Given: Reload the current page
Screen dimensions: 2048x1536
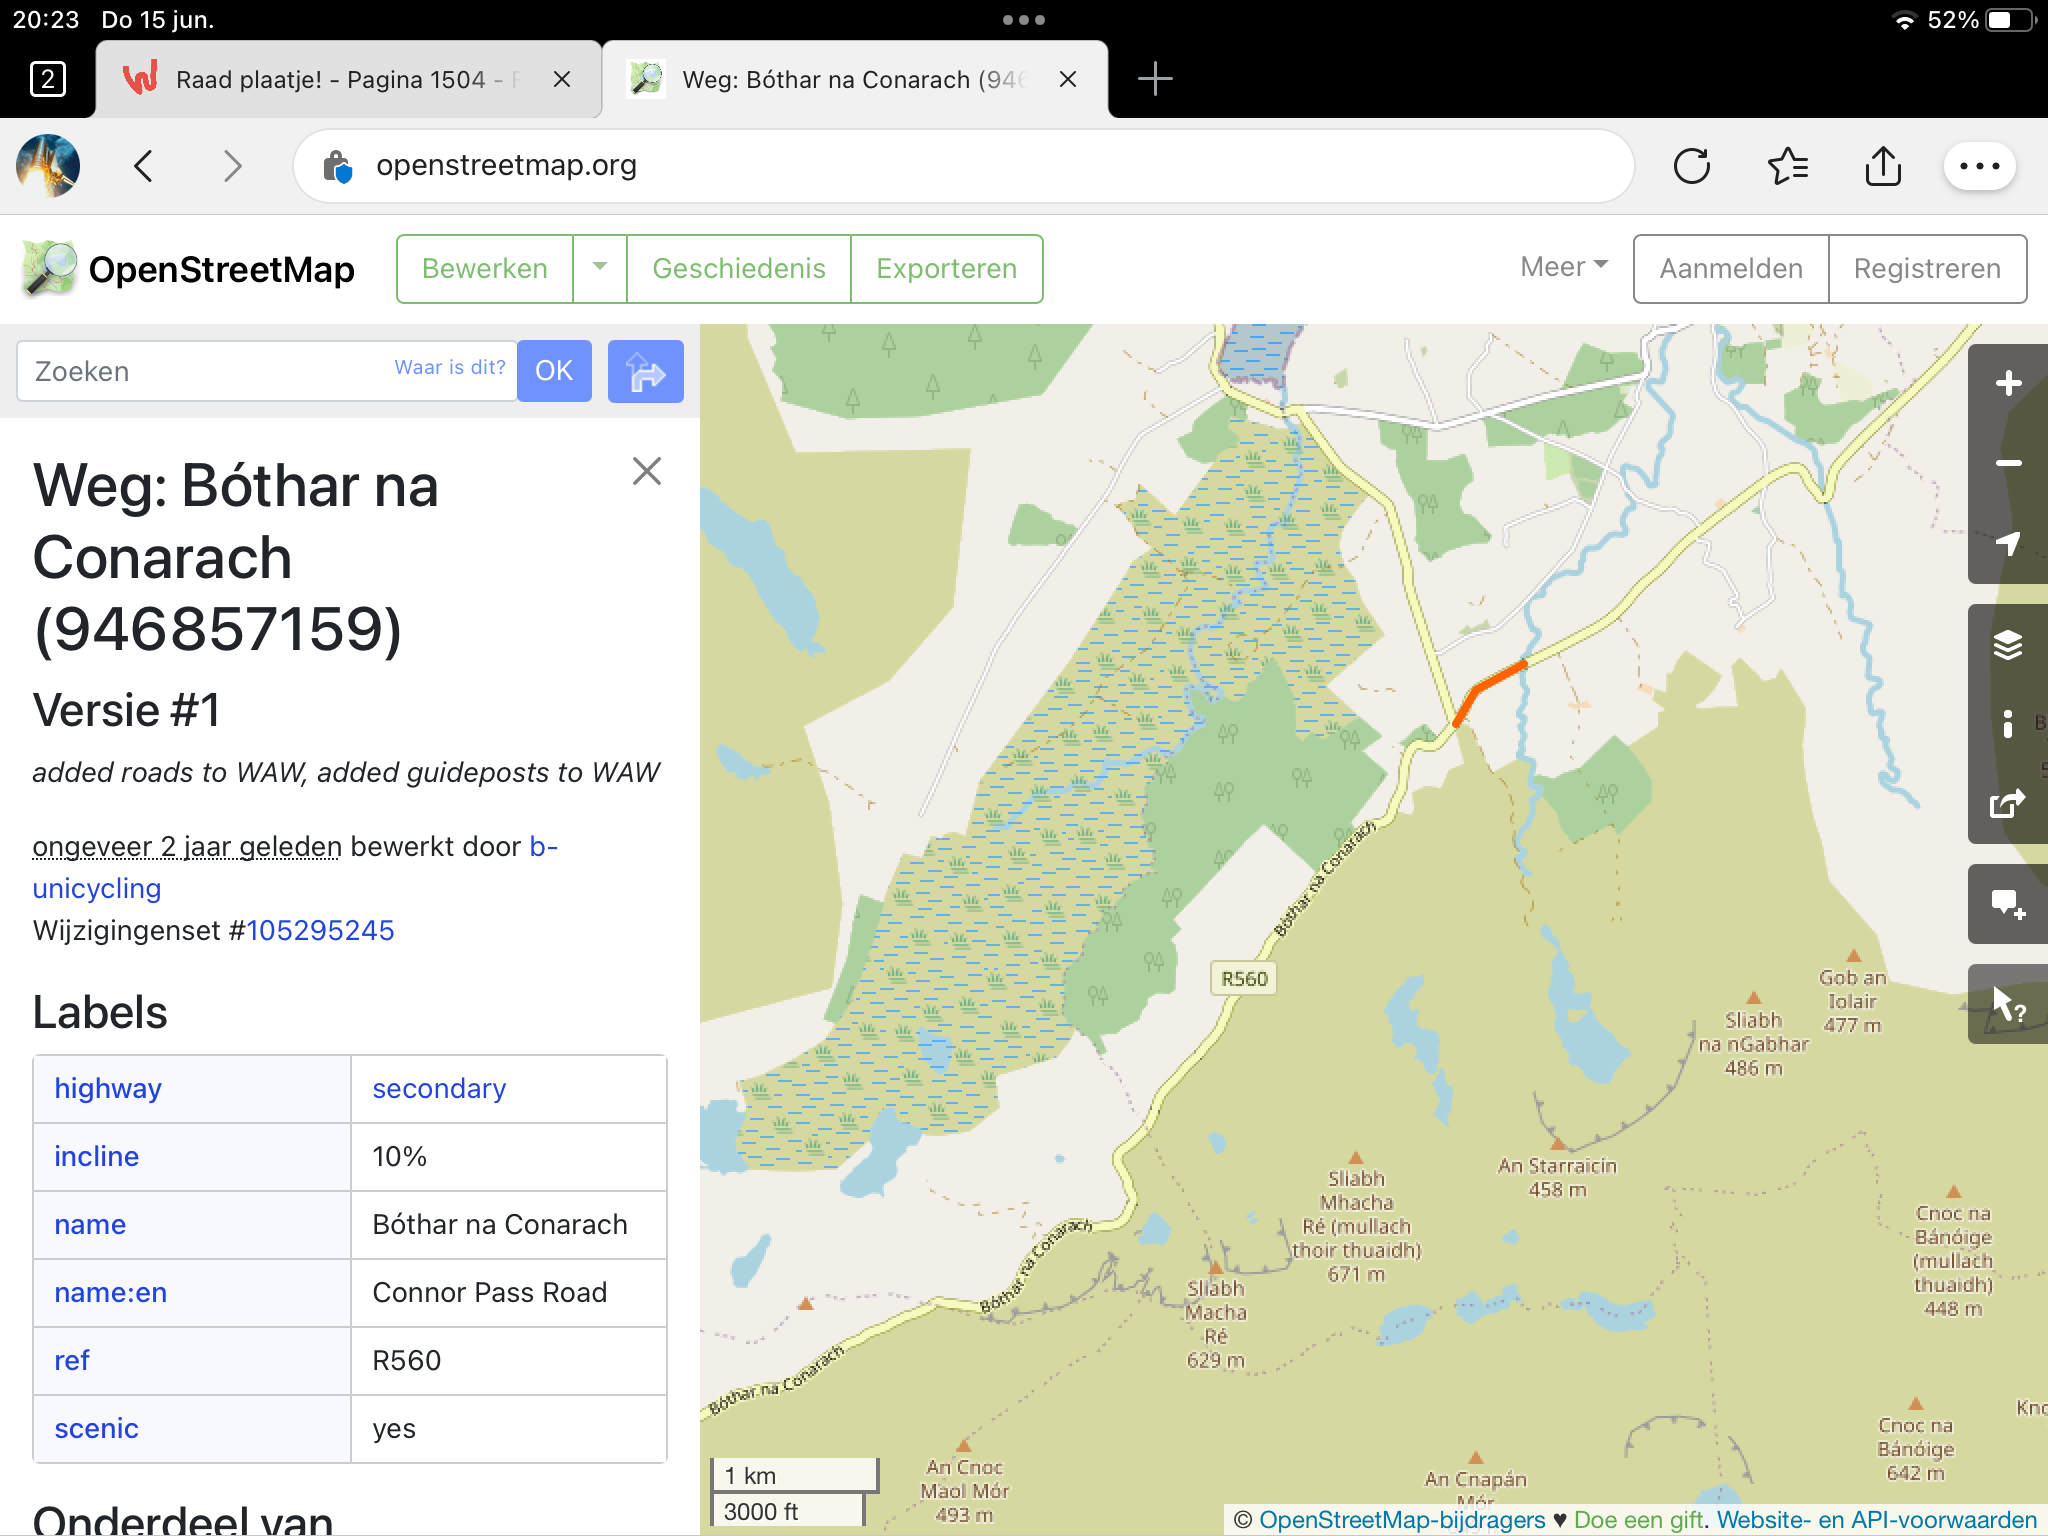Looking at the screenshot, I should click(x=1691, y=166).
